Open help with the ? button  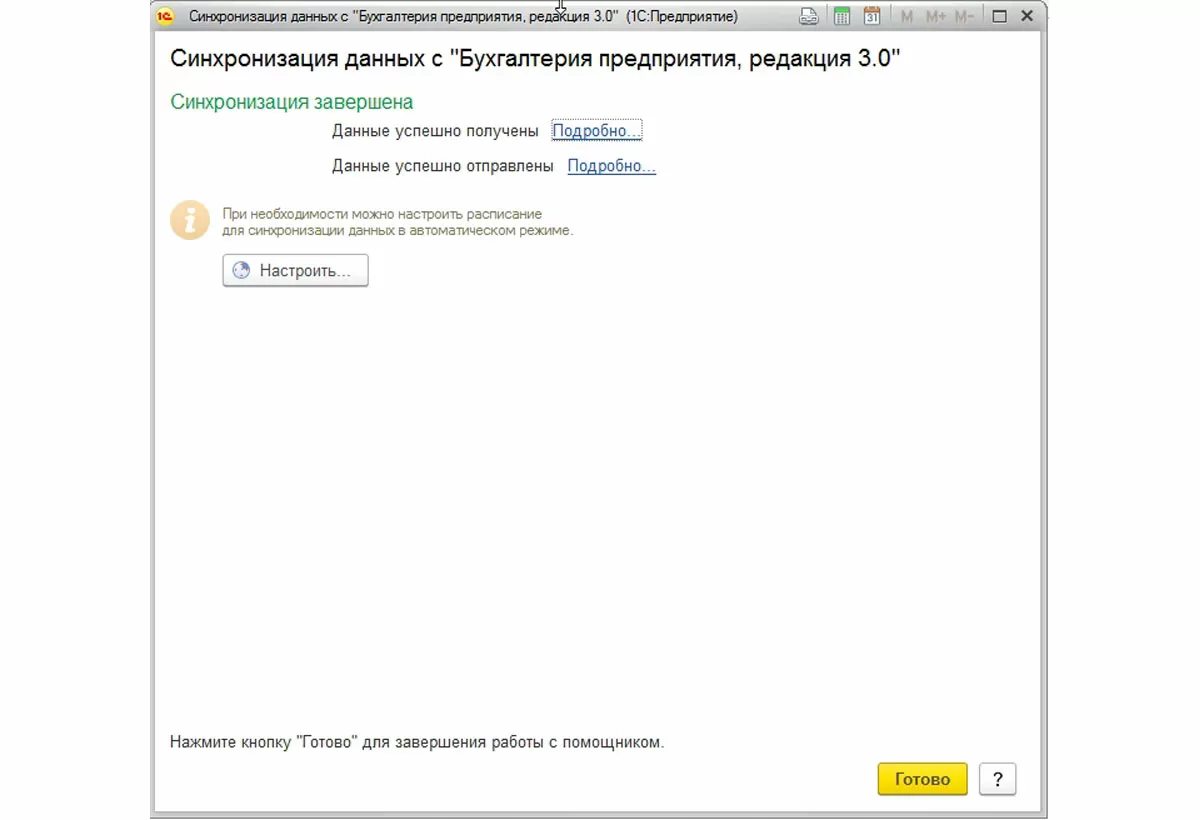pos(998,779)
